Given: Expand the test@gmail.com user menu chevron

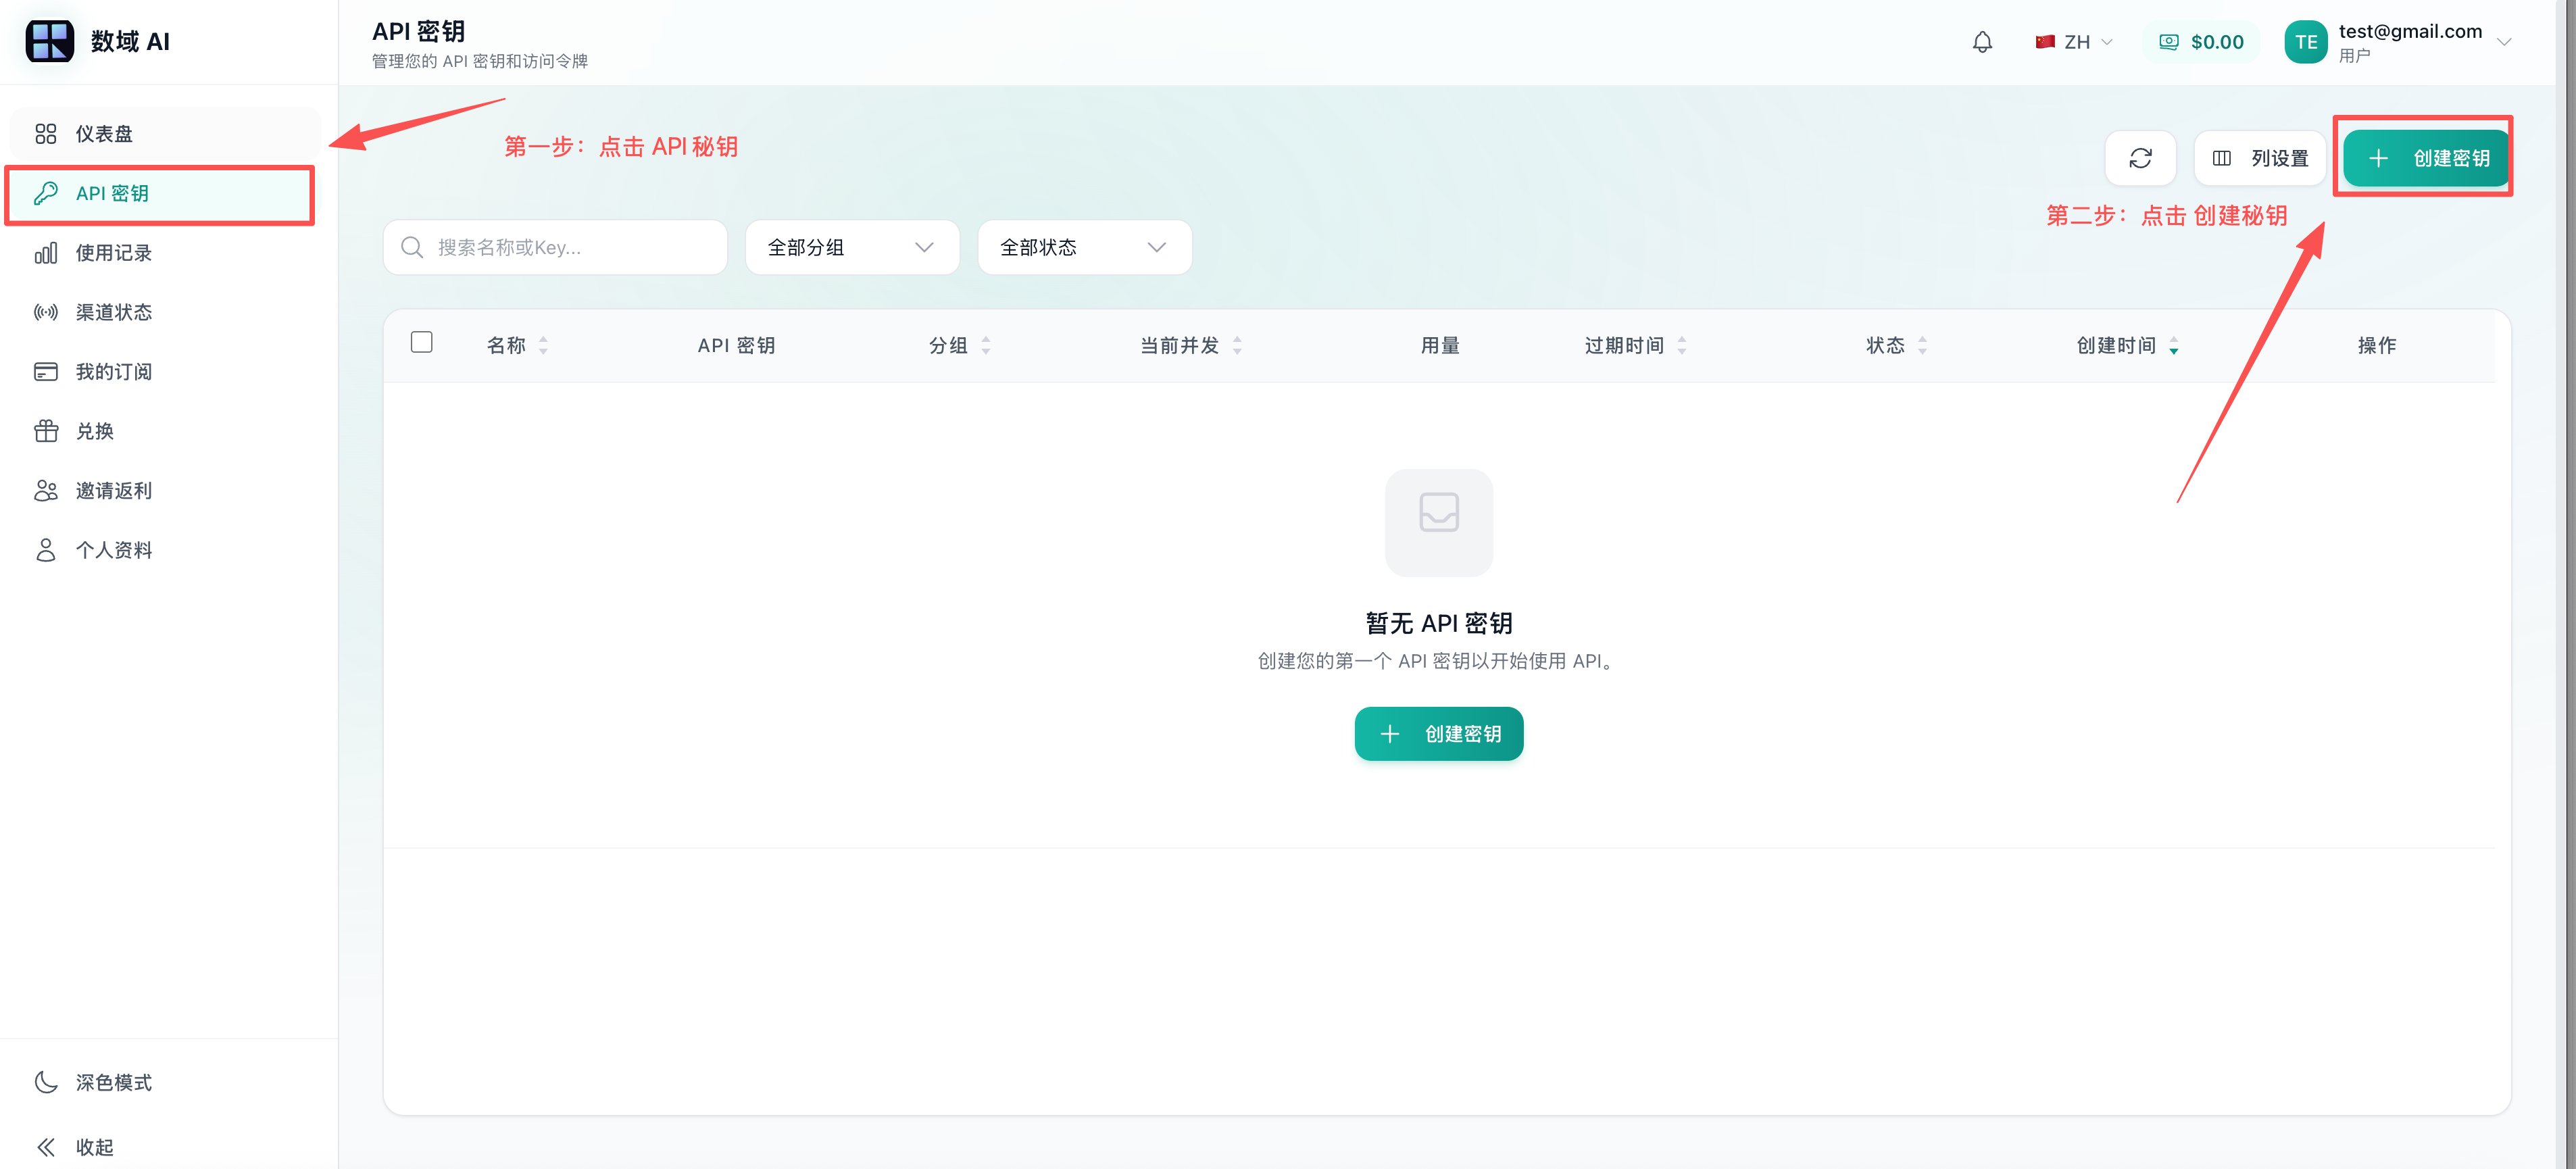Looking at the screenshot, I should pyautogui.click(x=2504, y=42).
